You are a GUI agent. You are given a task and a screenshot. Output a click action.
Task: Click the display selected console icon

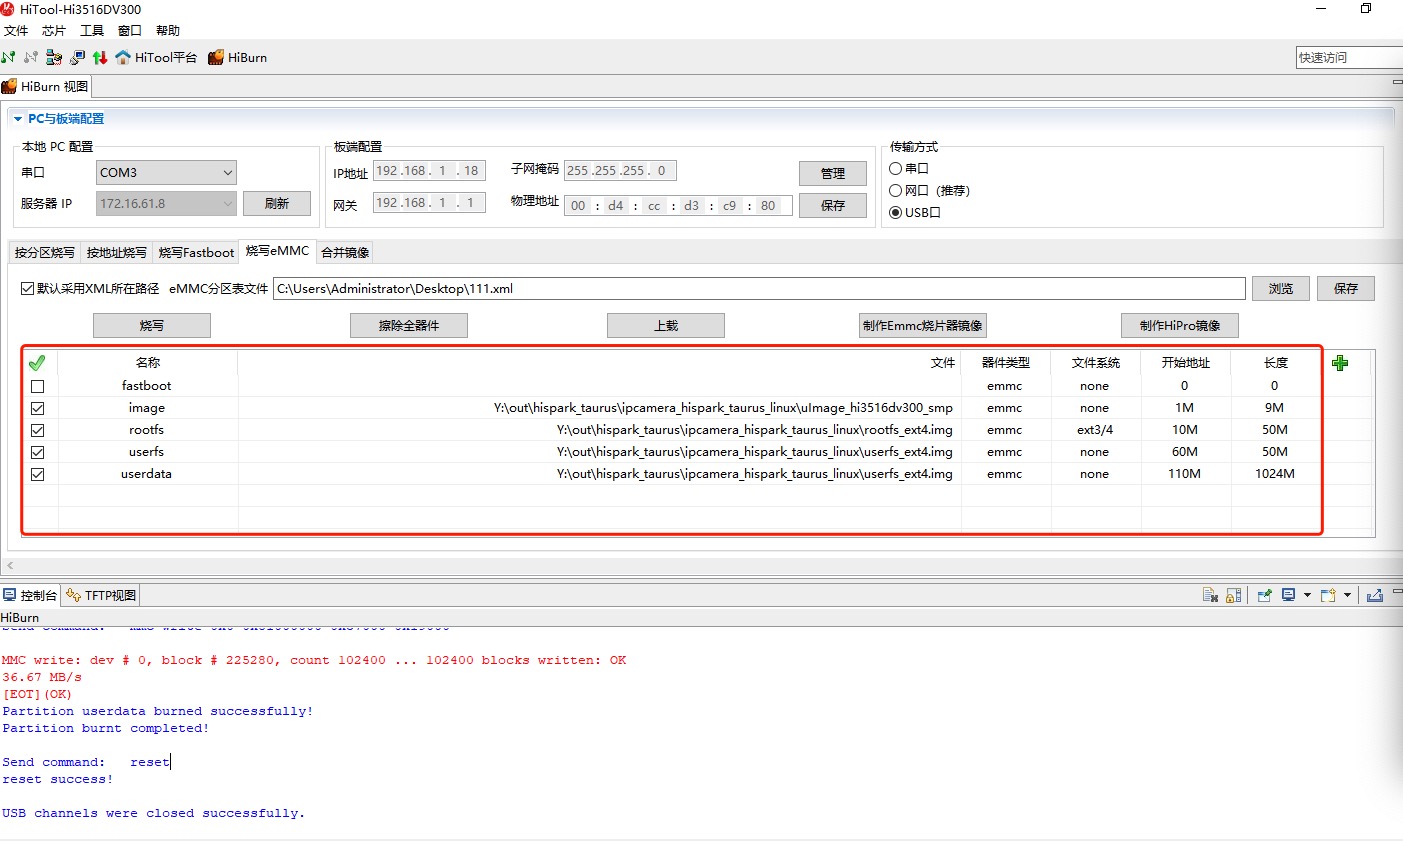(1288, 595)
